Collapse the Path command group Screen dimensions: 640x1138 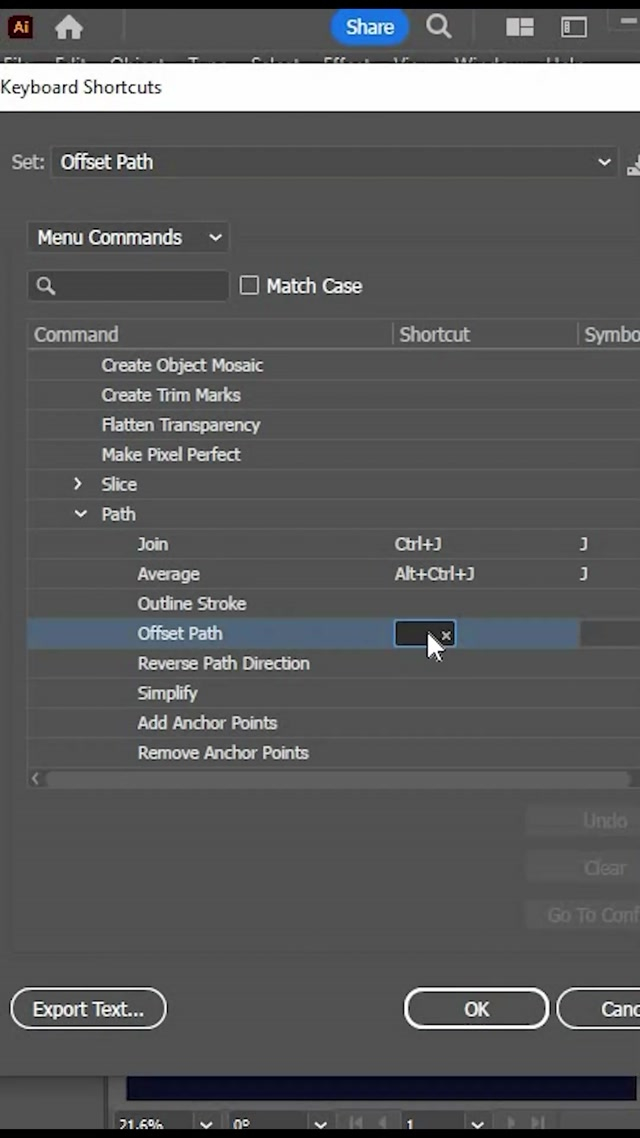pos(80,514)
